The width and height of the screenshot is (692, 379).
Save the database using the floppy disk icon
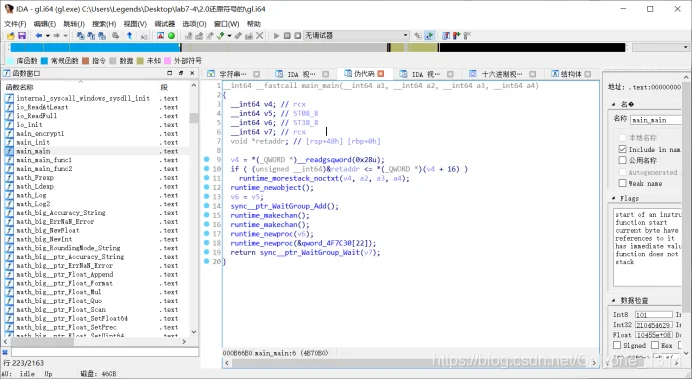pos(21,36)
